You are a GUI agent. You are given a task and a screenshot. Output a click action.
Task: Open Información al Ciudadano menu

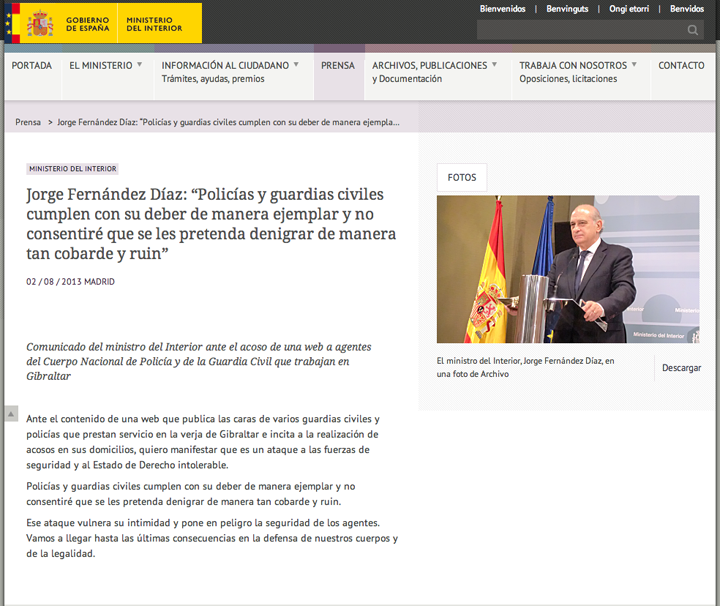pos(225,66)
